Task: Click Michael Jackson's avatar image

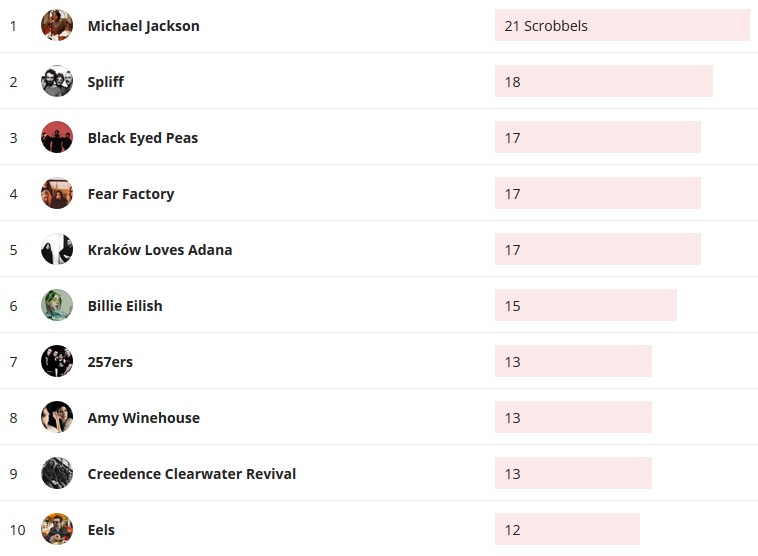Action: 57,25
